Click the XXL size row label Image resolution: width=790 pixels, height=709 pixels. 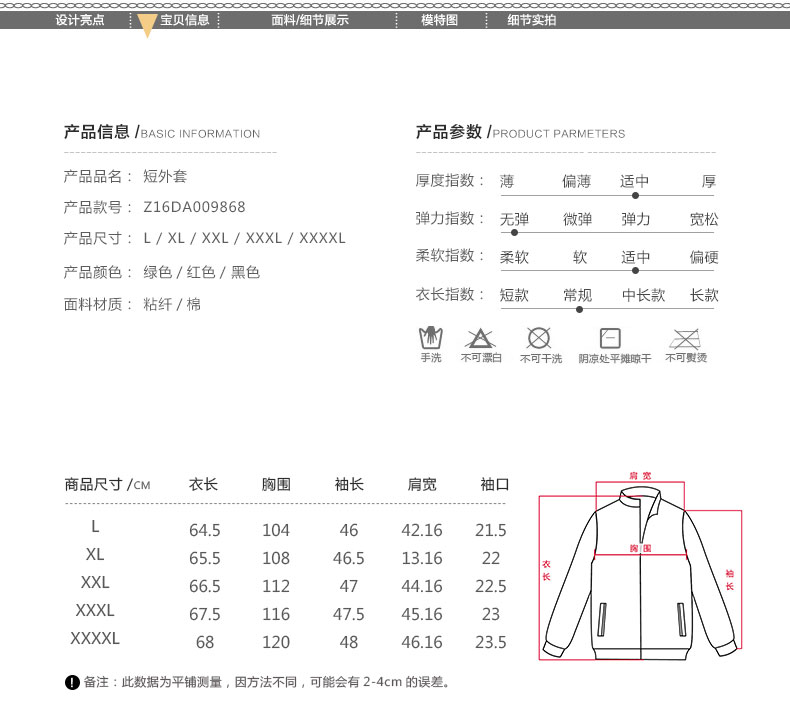pos(95,583)
